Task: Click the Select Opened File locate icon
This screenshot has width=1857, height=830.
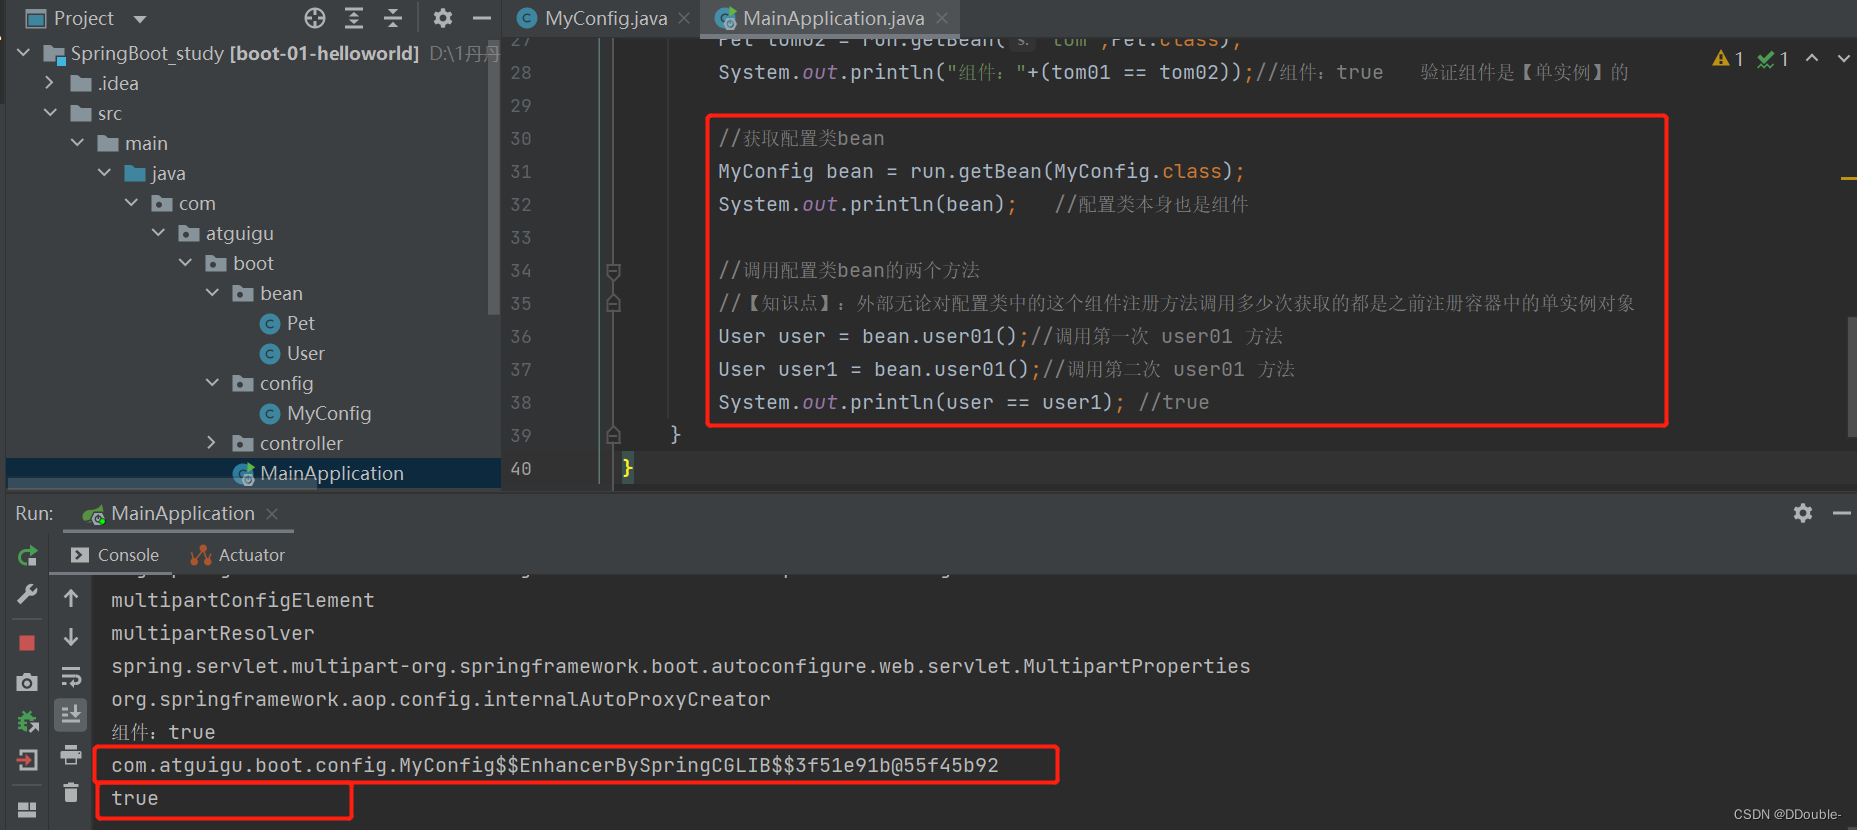Action: coord(315,18)
